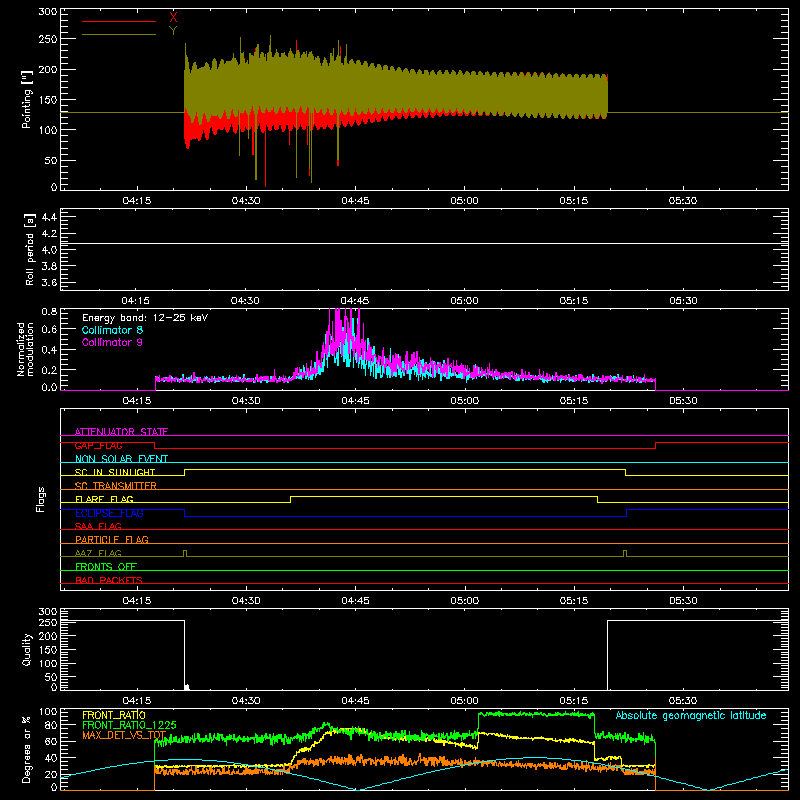Image resolution: width=800 pixels, height=800 pixels.
Task: Click the flag label between PARTICLE_FLAG and FRONTS_OFF
Action: tap(98, 553)
